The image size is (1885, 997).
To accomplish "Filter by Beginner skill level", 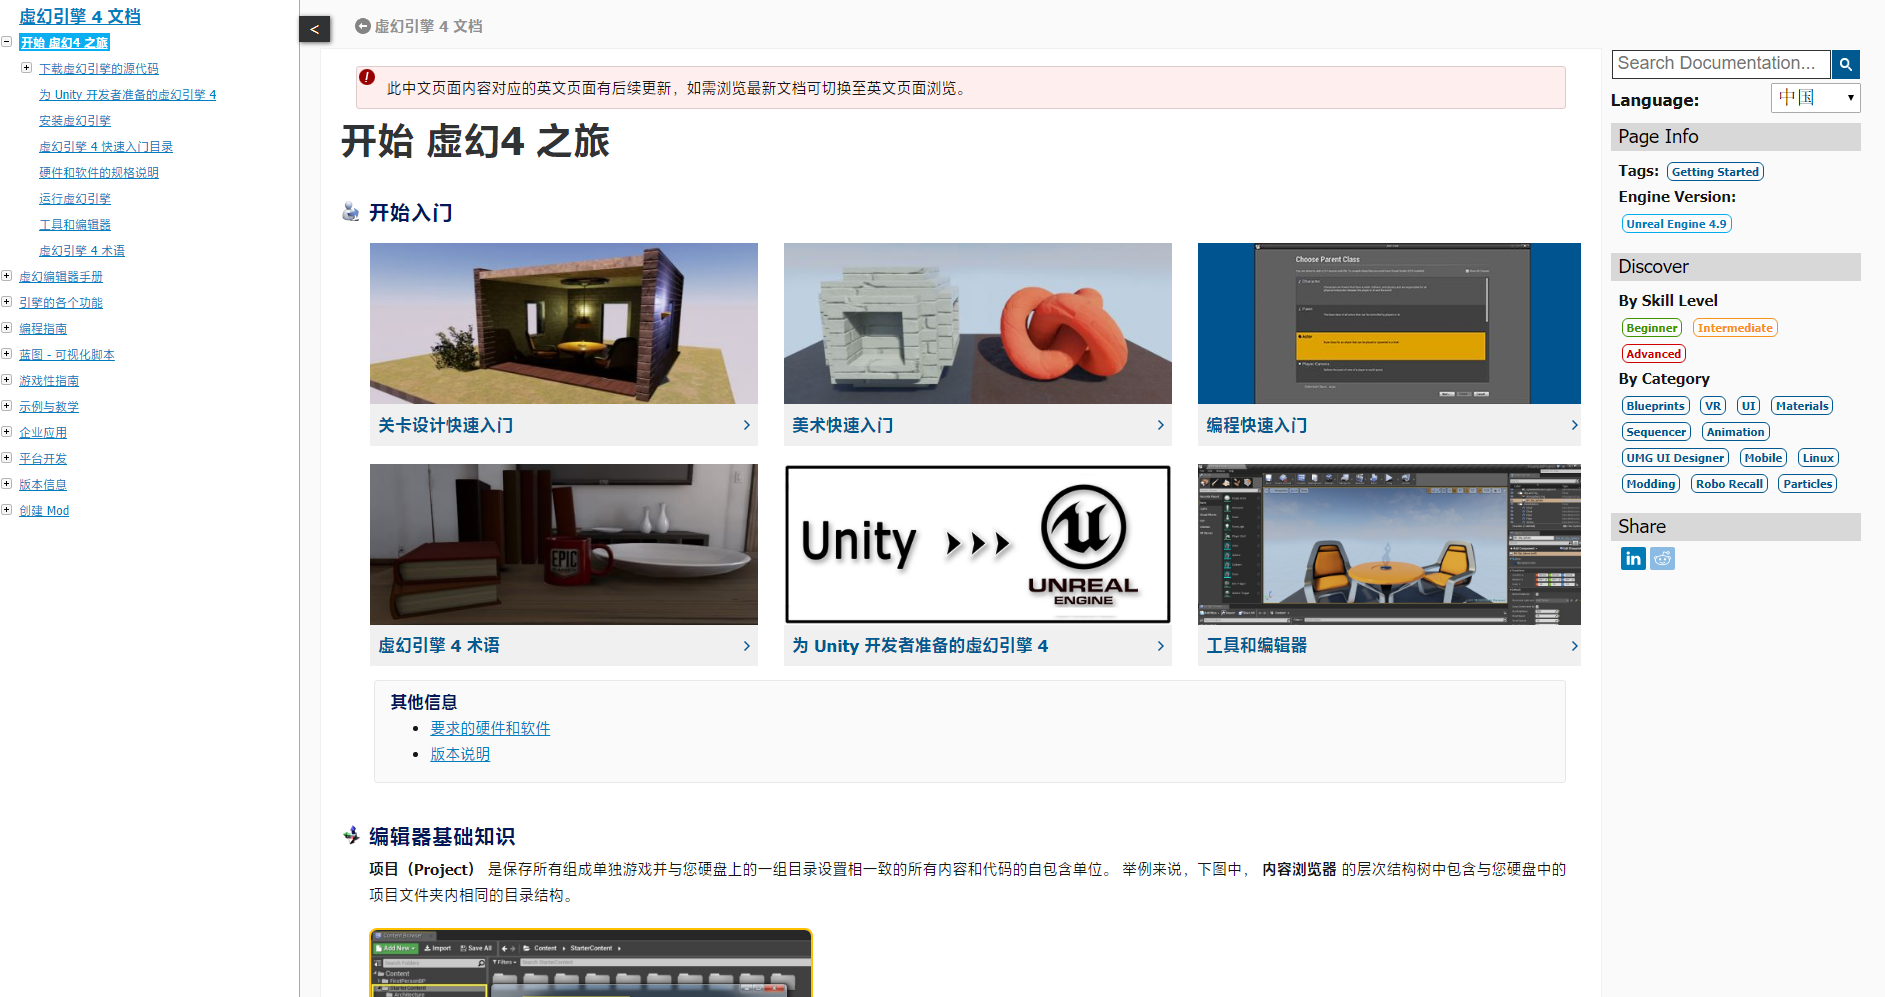I will click(x=1652, y=328).
